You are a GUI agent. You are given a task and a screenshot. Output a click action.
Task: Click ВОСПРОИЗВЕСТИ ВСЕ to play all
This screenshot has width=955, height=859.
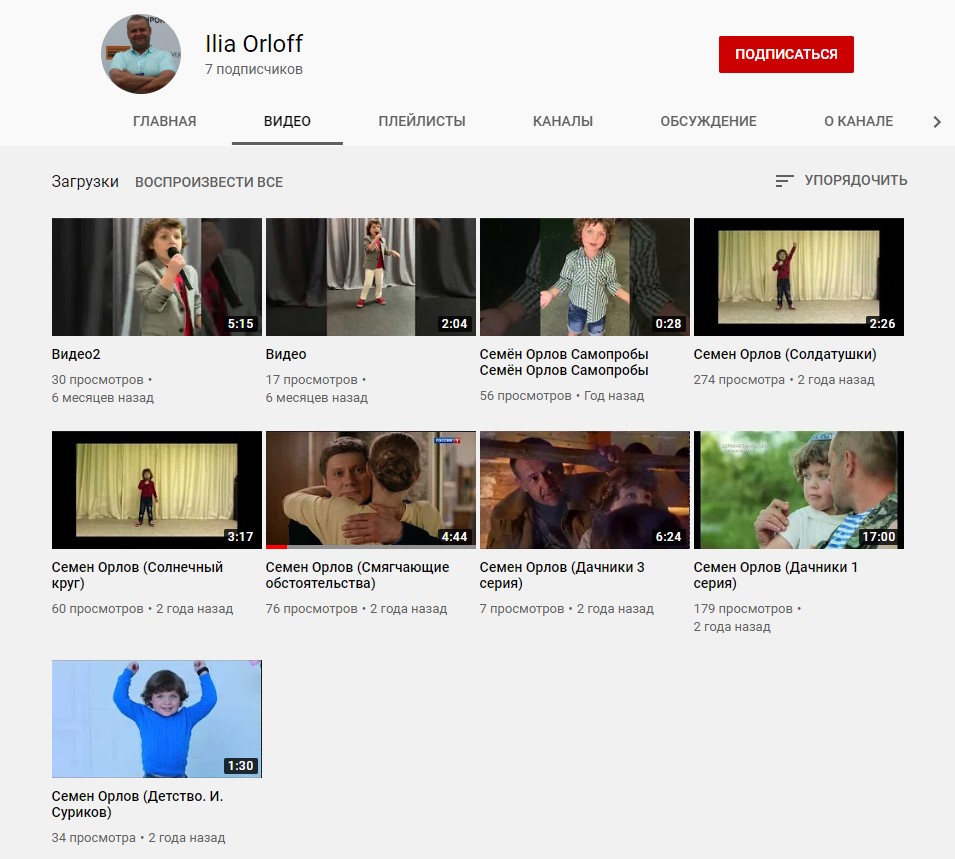click(x=209, y=182)
